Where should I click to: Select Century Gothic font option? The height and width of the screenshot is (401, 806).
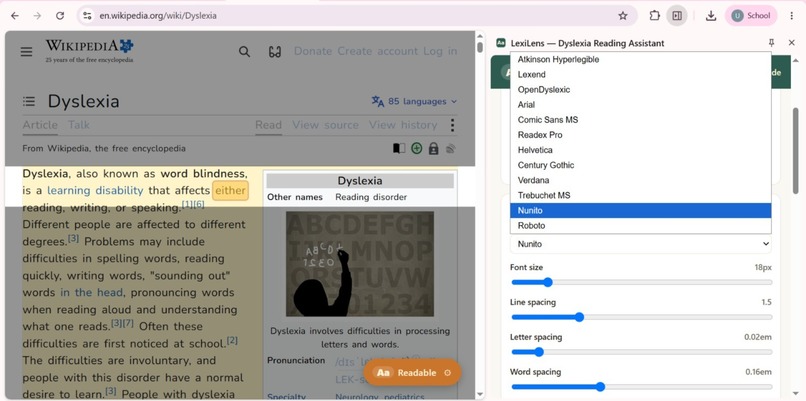640,165
